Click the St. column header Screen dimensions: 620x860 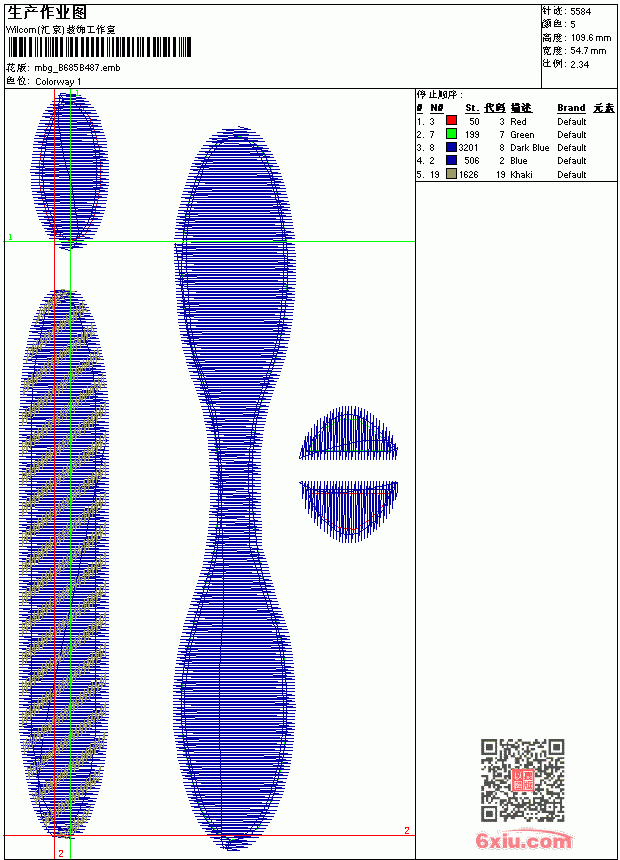pyautogui.click(x=472, y=108)
